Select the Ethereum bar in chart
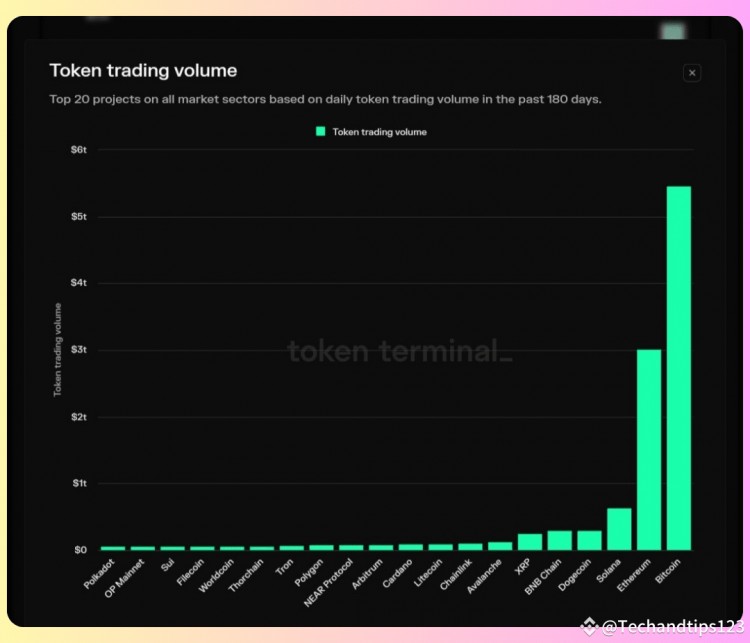 (x=648, y=449)
